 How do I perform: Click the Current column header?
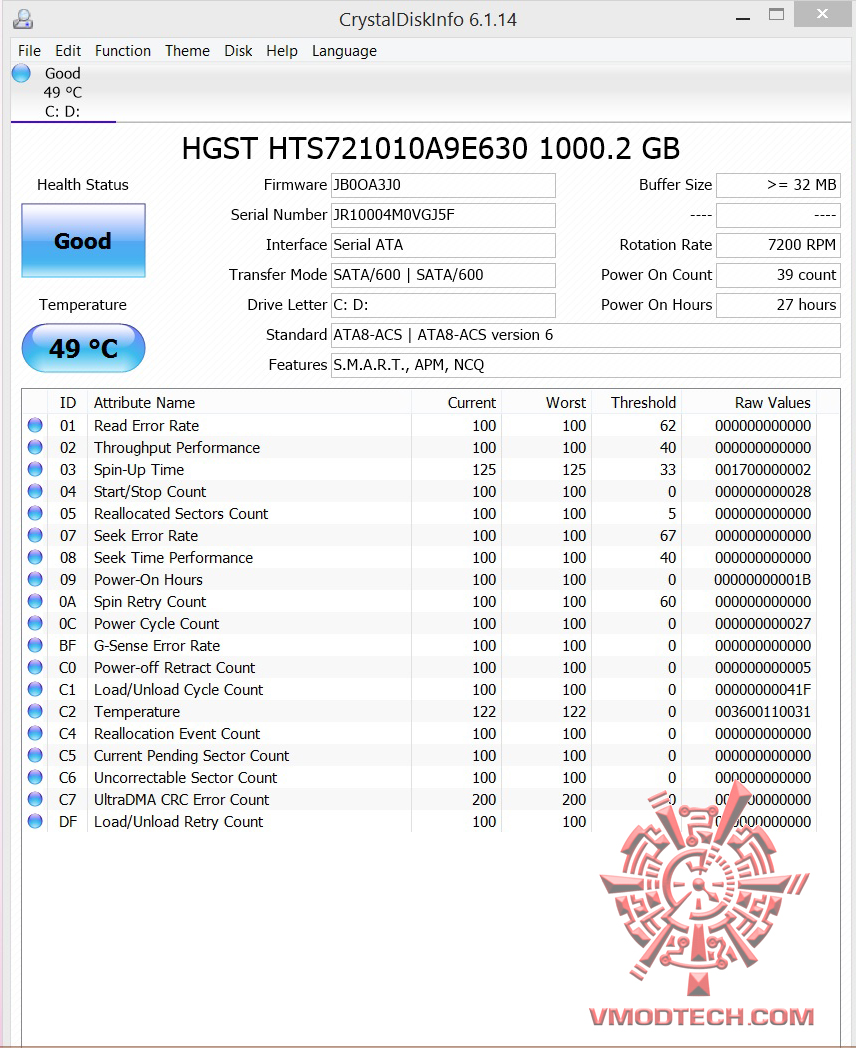point(456,402)
